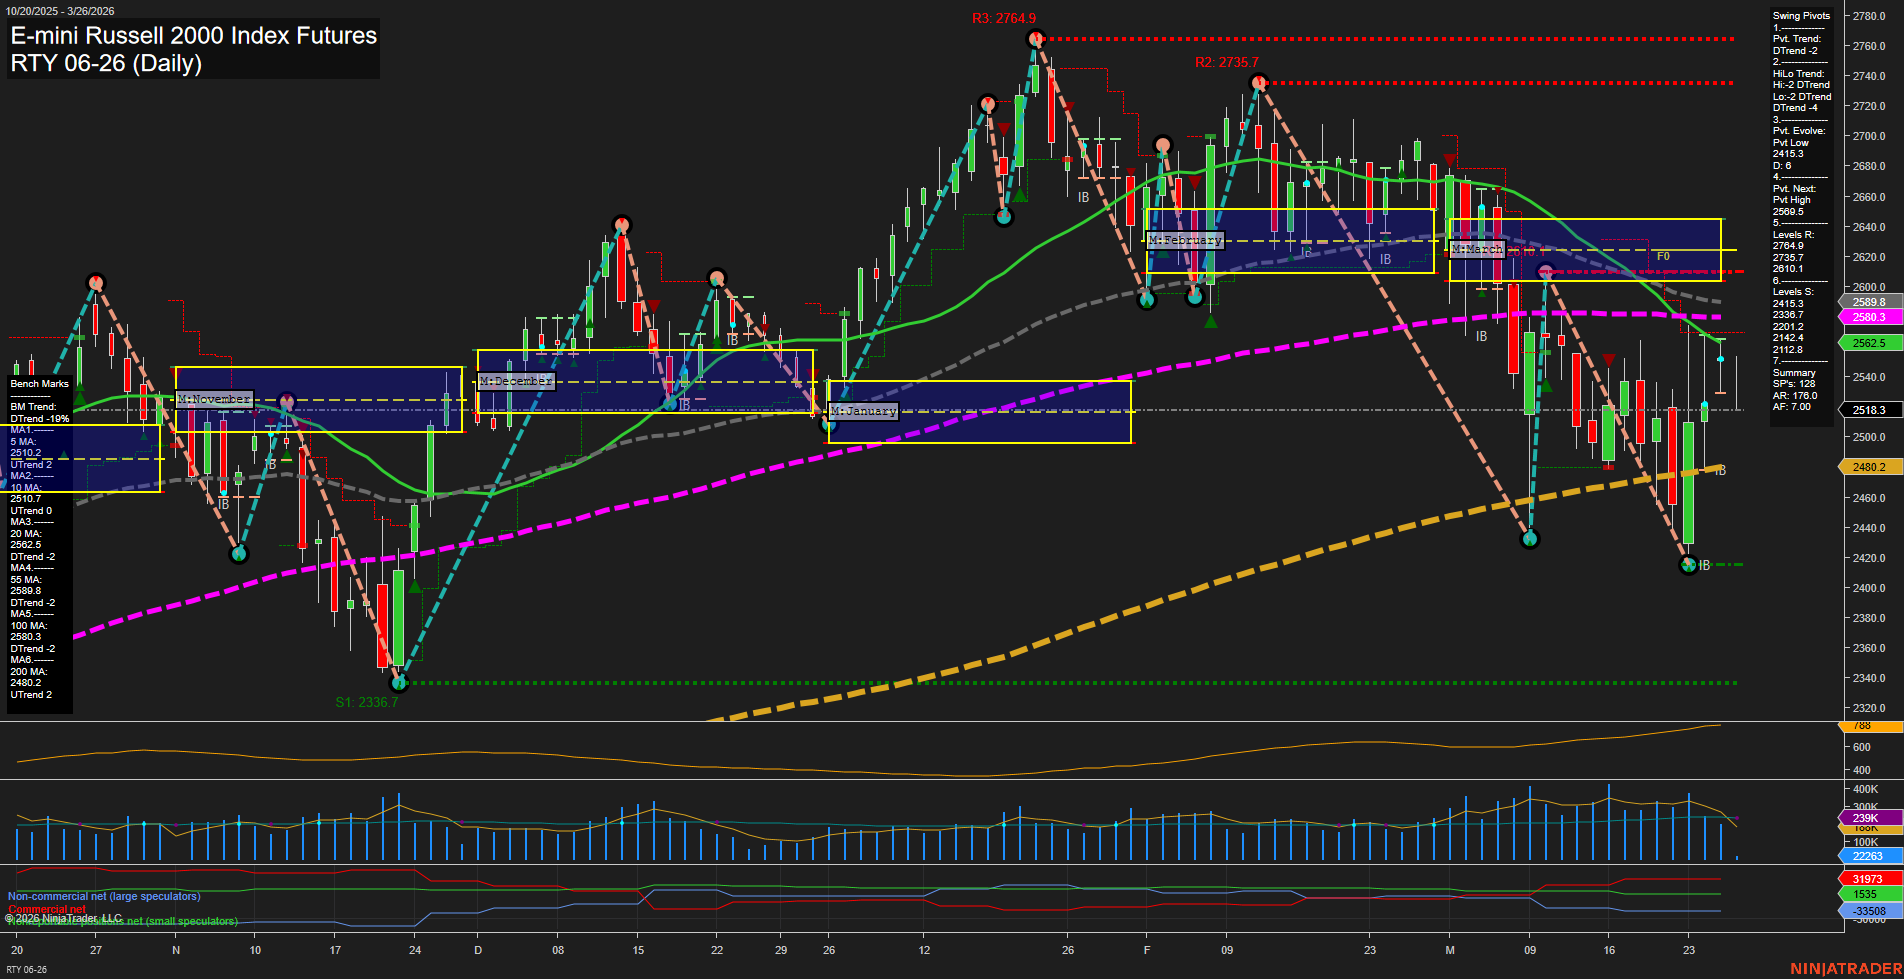
Task: Select the "Pvt. Evolve:" label
Action: (1799, 131)
